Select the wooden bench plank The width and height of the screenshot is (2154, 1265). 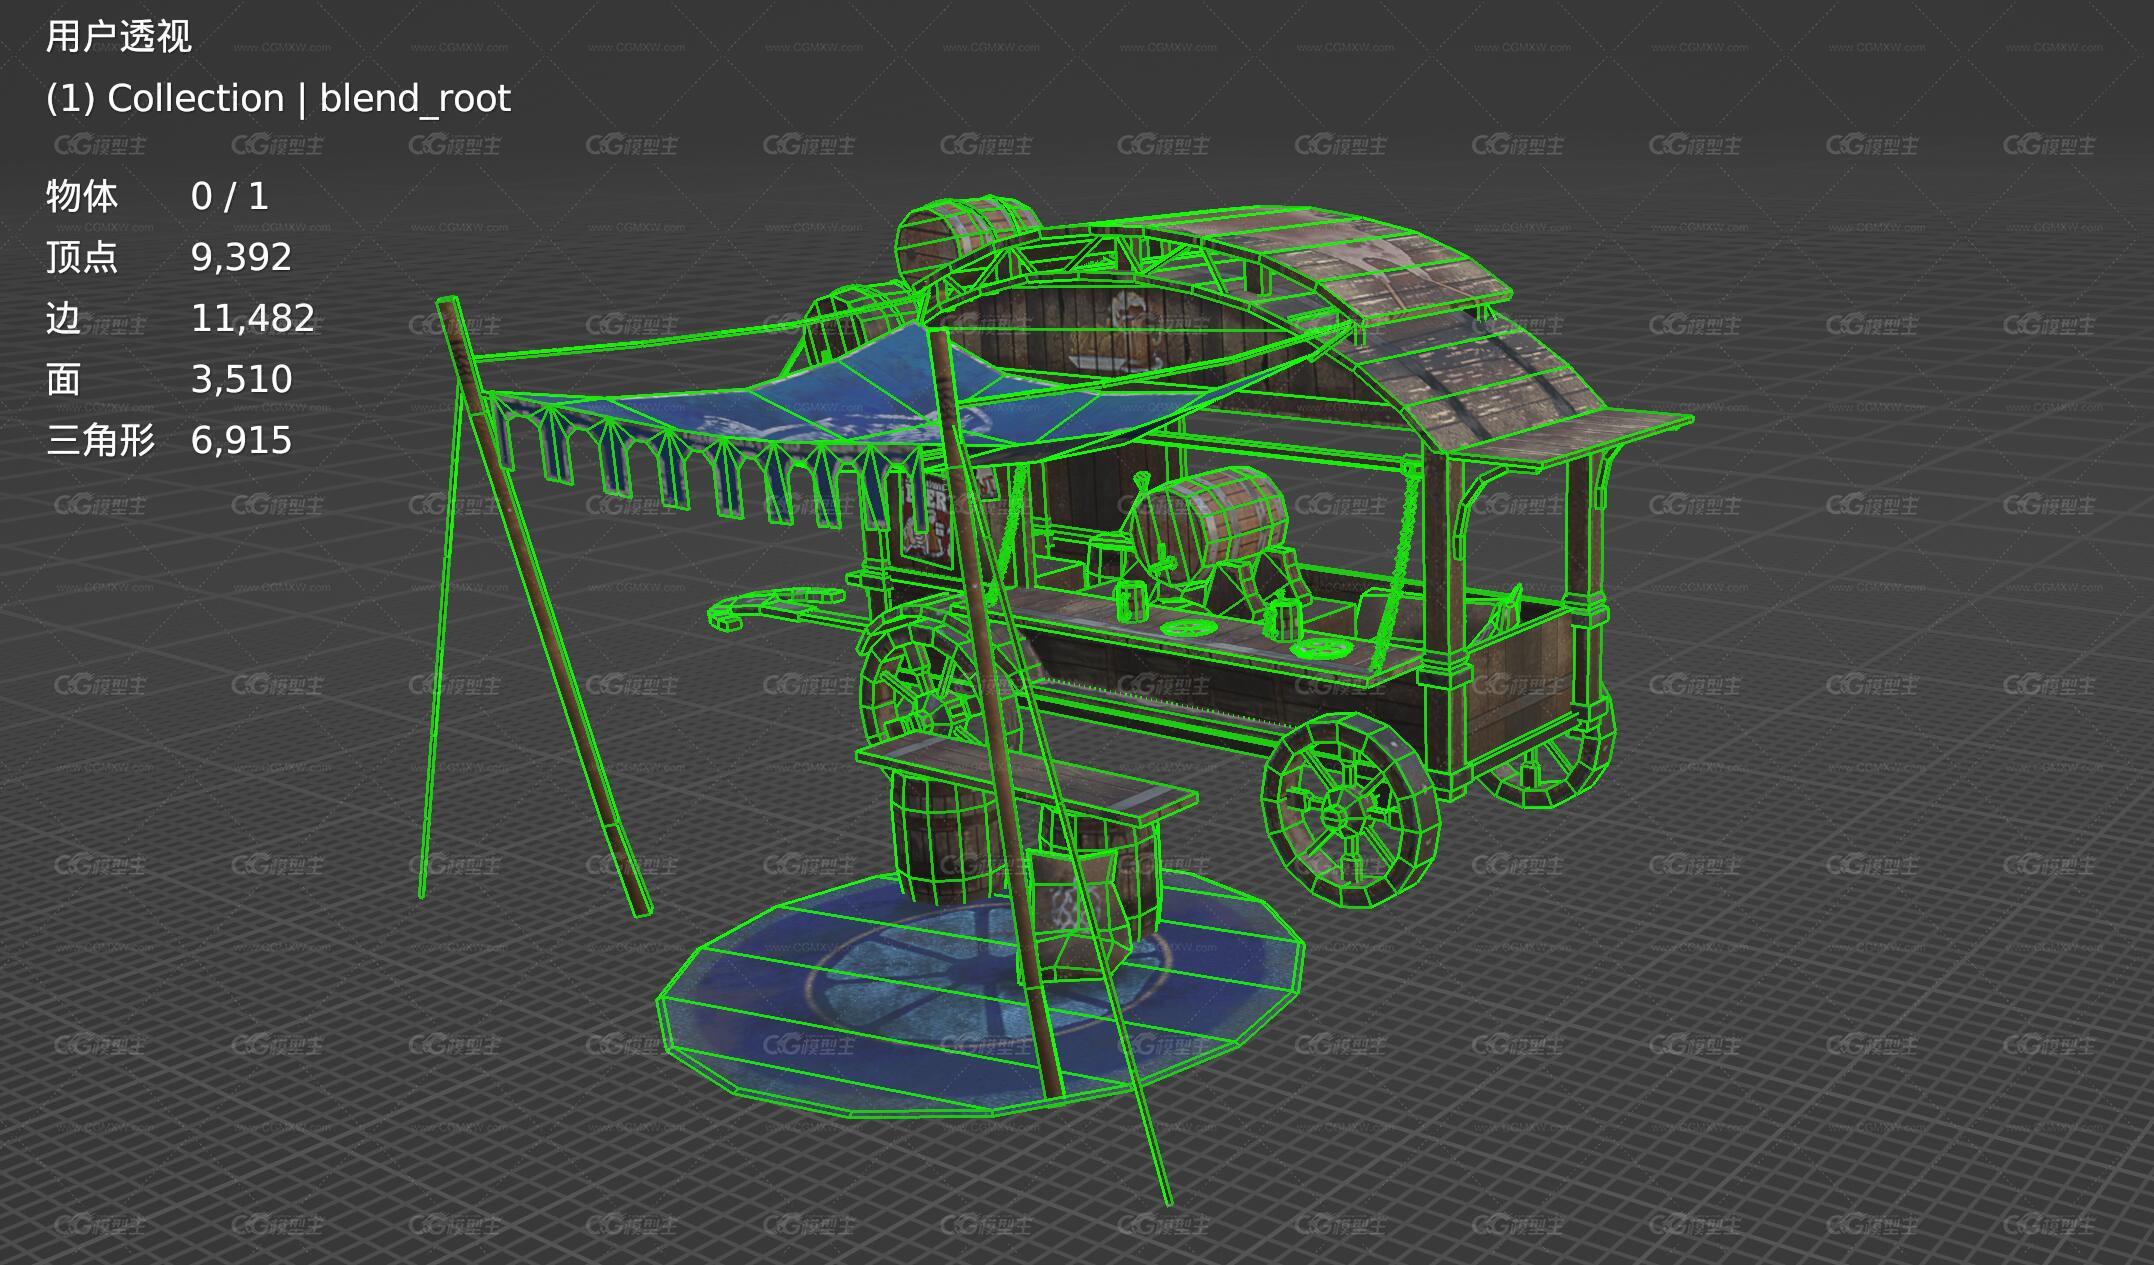(1025, 780)
